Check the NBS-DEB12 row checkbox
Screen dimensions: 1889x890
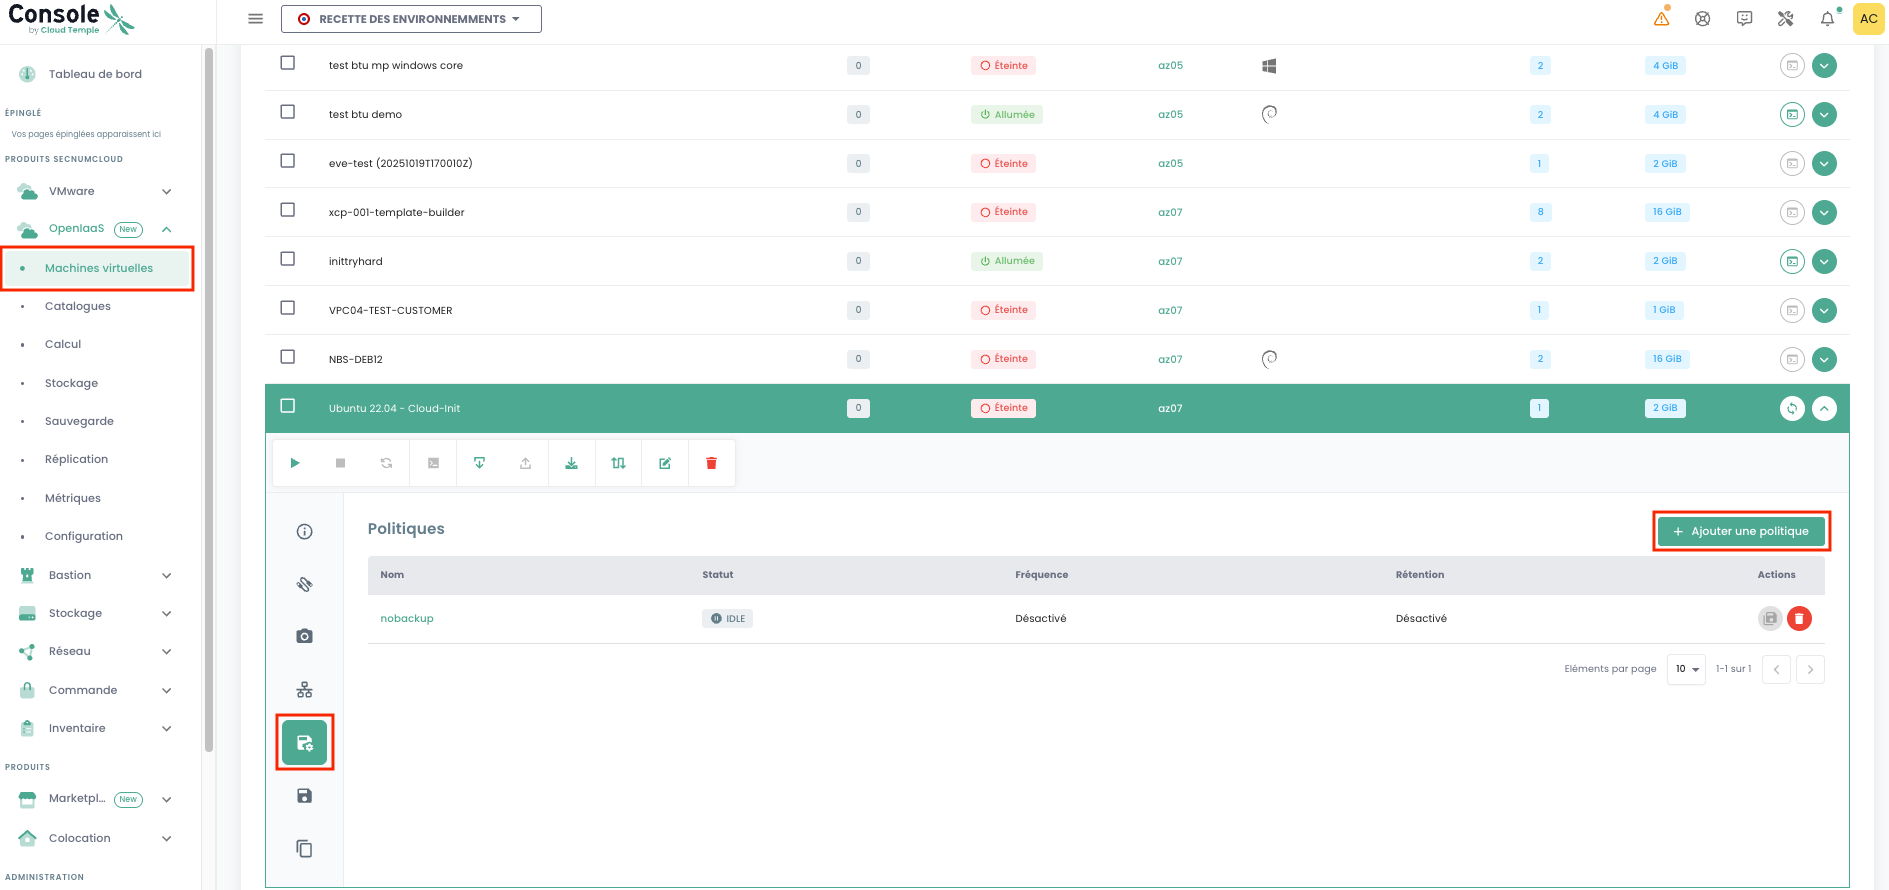(288, 357)
